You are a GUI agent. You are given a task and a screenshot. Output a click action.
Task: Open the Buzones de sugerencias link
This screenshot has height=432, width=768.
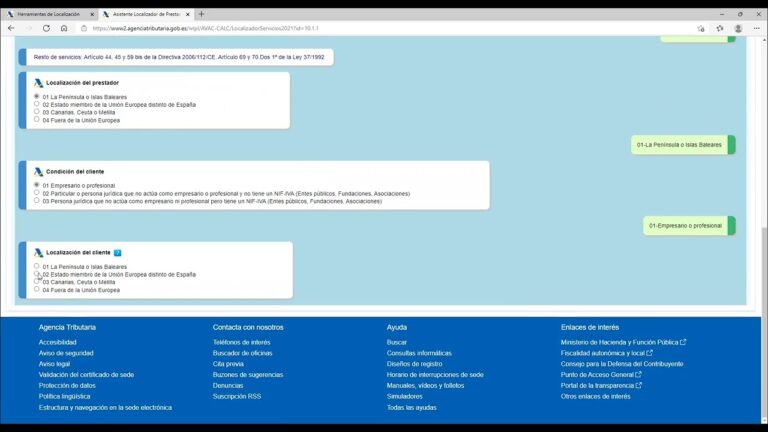(x=248, y=374)
